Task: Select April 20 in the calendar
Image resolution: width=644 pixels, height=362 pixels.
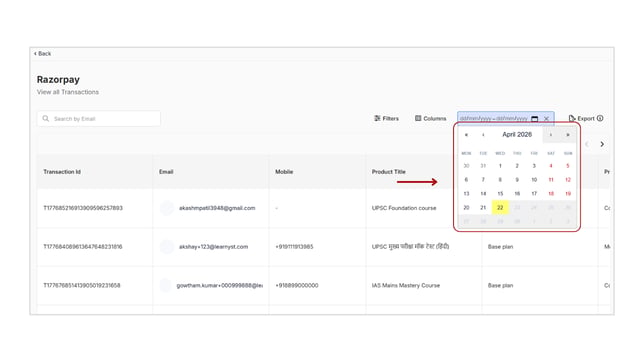Action: click(x=466, y=208)
